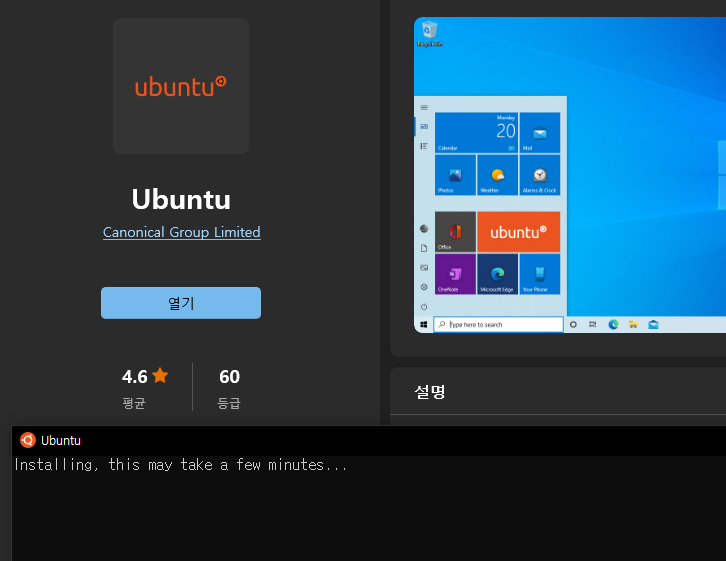
Task: Click the 등급 label under 60
Action: tap(229, 403)
